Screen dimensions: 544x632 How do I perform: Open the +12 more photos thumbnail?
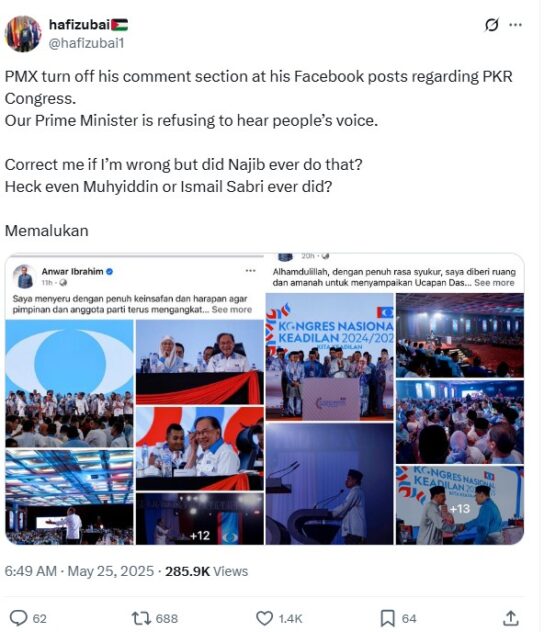200,519
